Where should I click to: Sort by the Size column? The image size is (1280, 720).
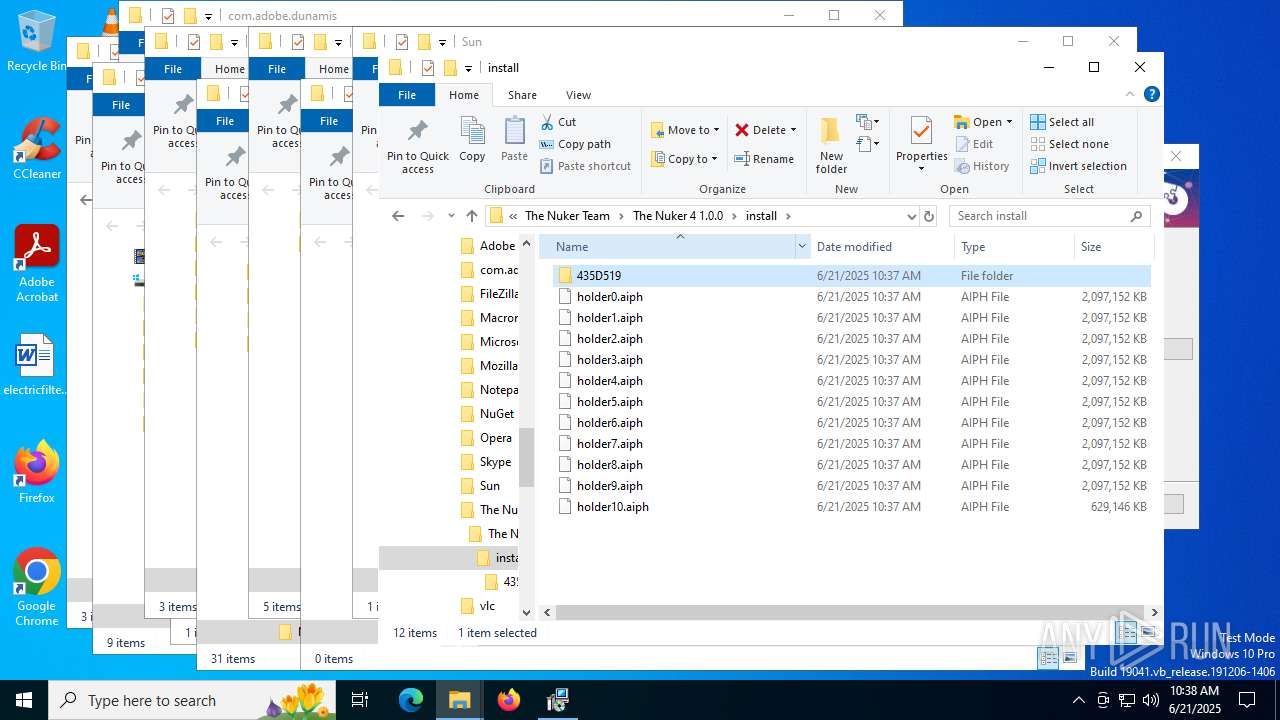(1113, 247)
